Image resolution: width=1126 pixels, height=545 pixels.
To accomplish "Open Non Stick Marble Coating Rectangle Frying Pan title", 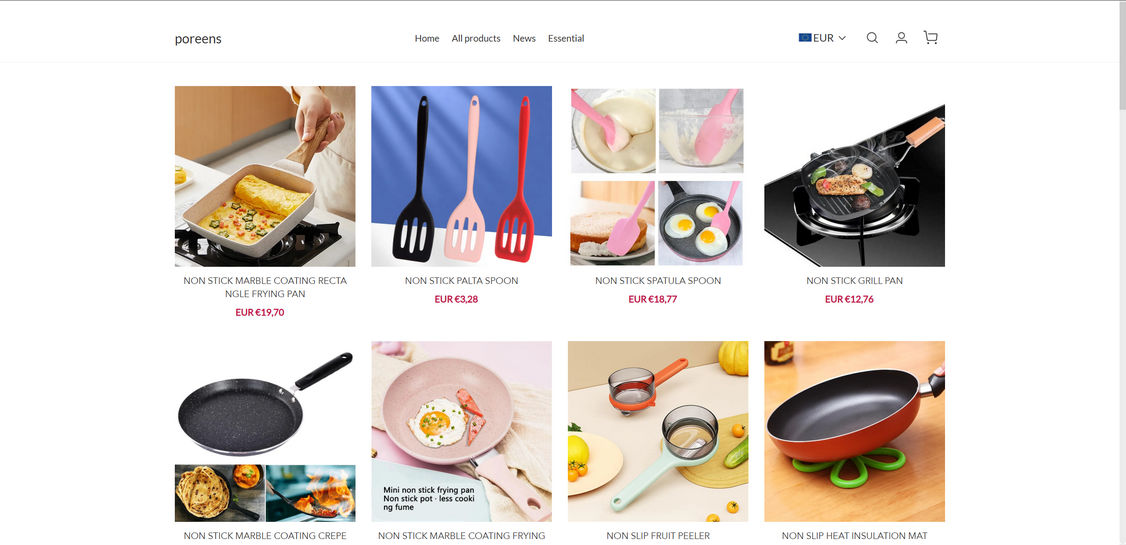I will click(265, 287).
